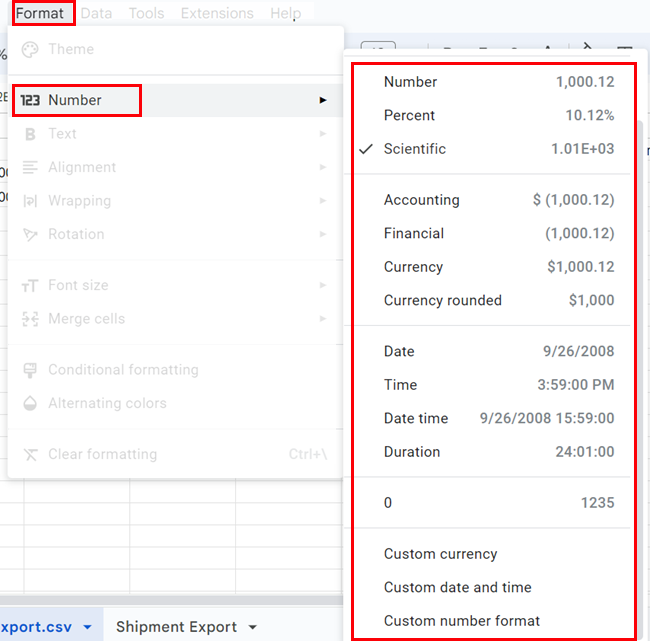Click the Clear formatting icon

point(30,454)
